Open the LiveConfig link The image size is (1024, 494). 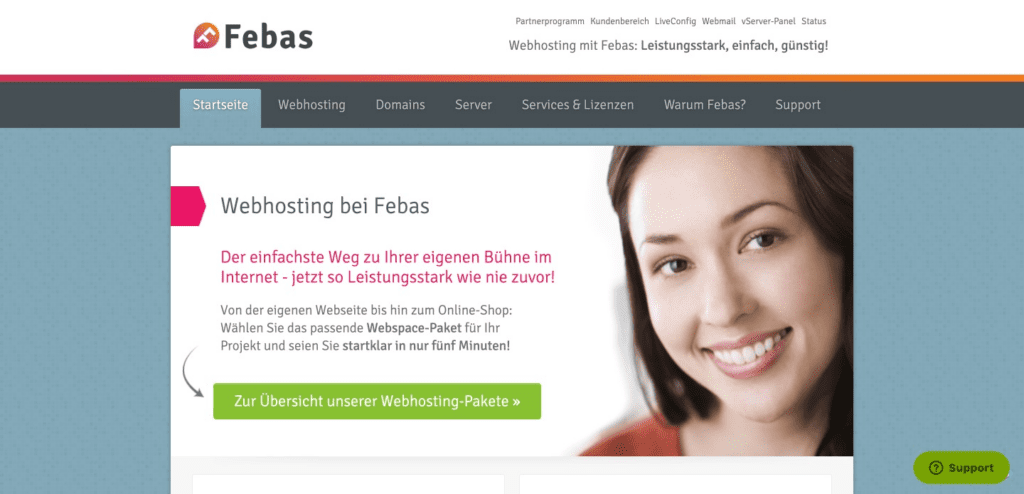(675, 21)
